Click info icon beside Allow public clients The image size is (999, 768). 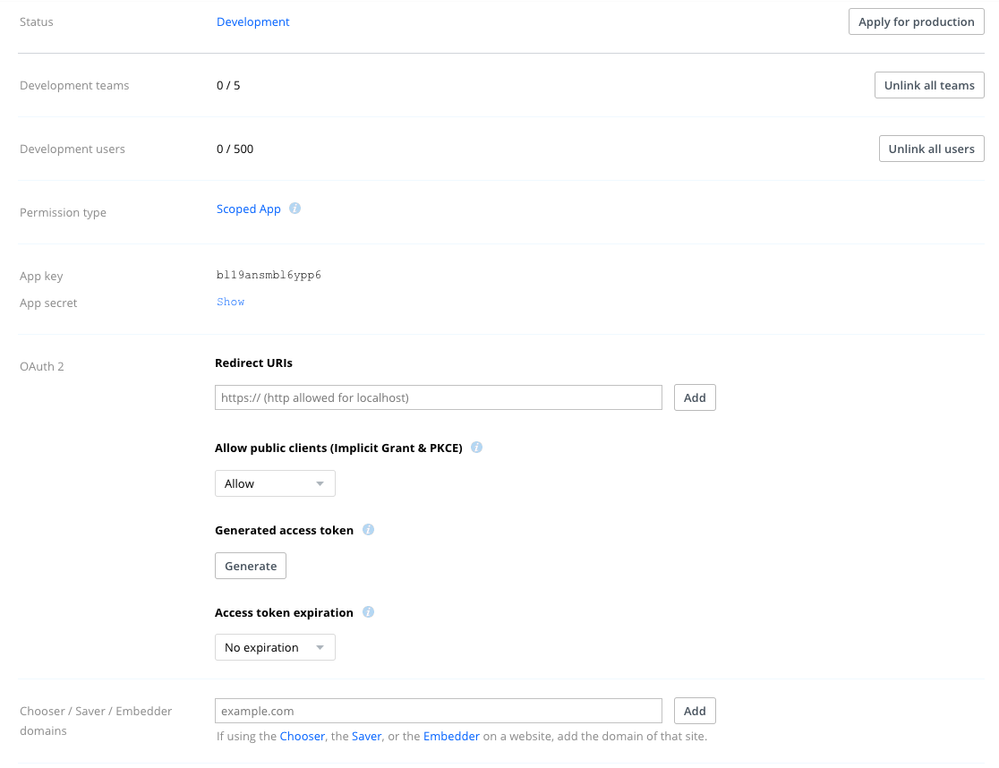[x=477, y=447]
